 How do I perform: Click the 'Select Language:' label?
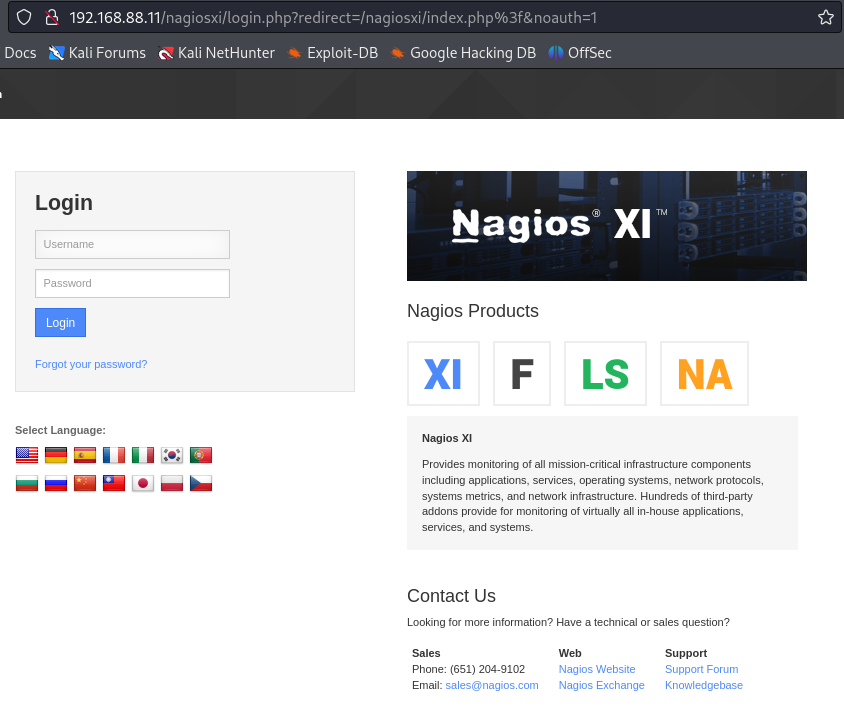point(60,430)
